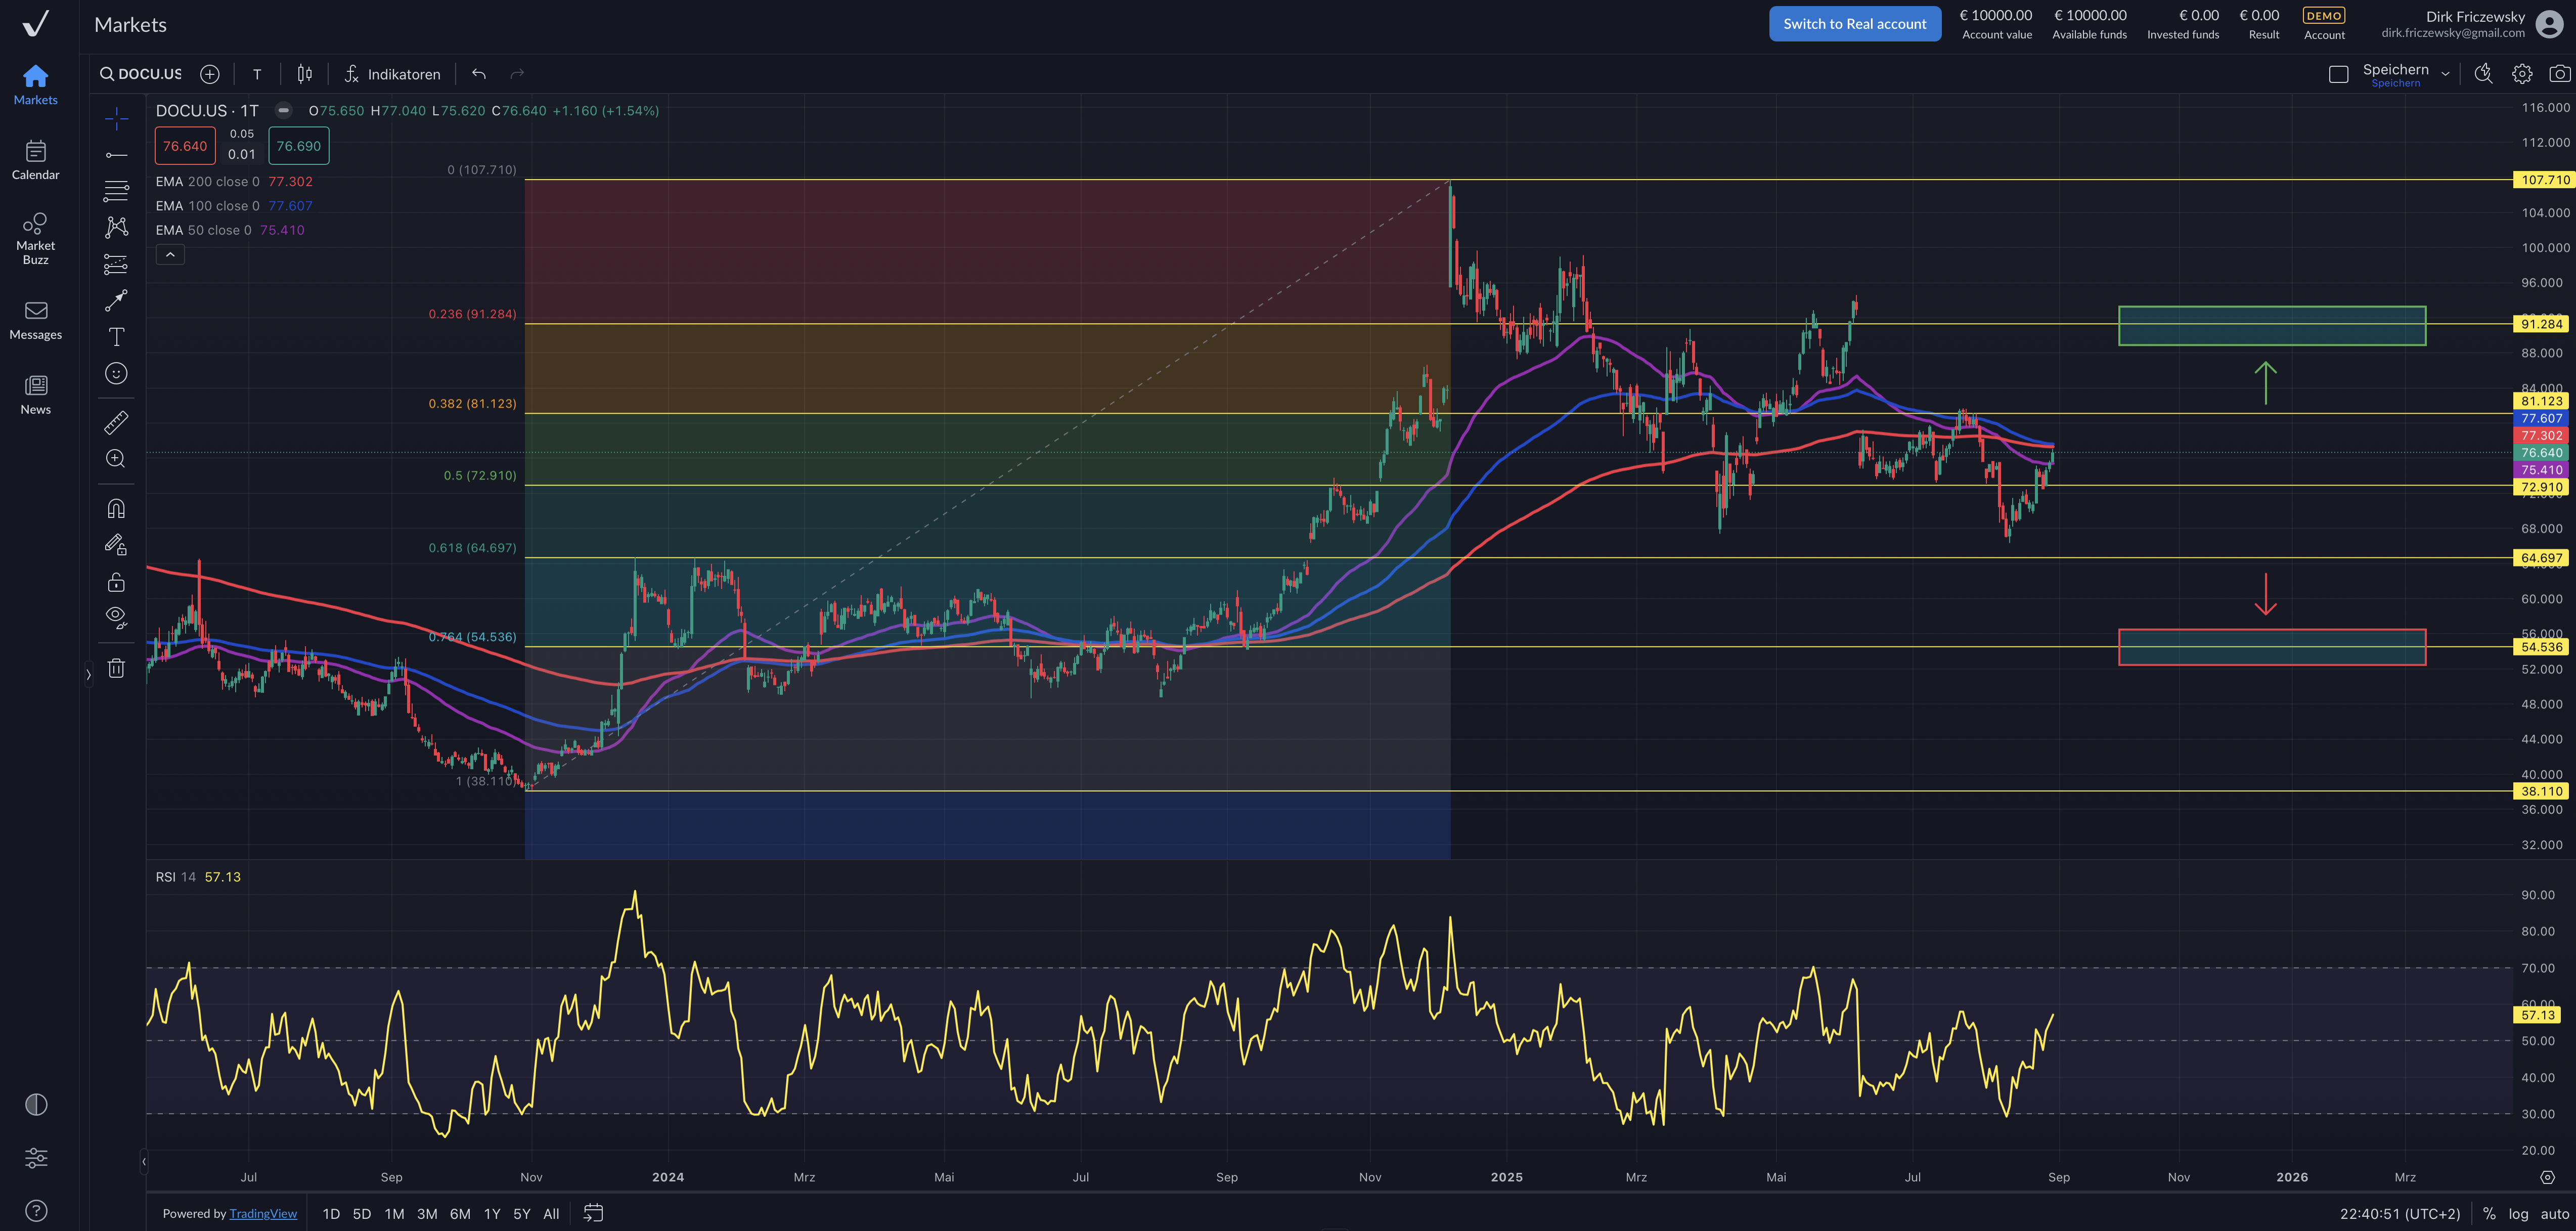Select the trend line drawing tool
The width and height of the screenshot is (2576, 1231).
click(x=116, y=155)
